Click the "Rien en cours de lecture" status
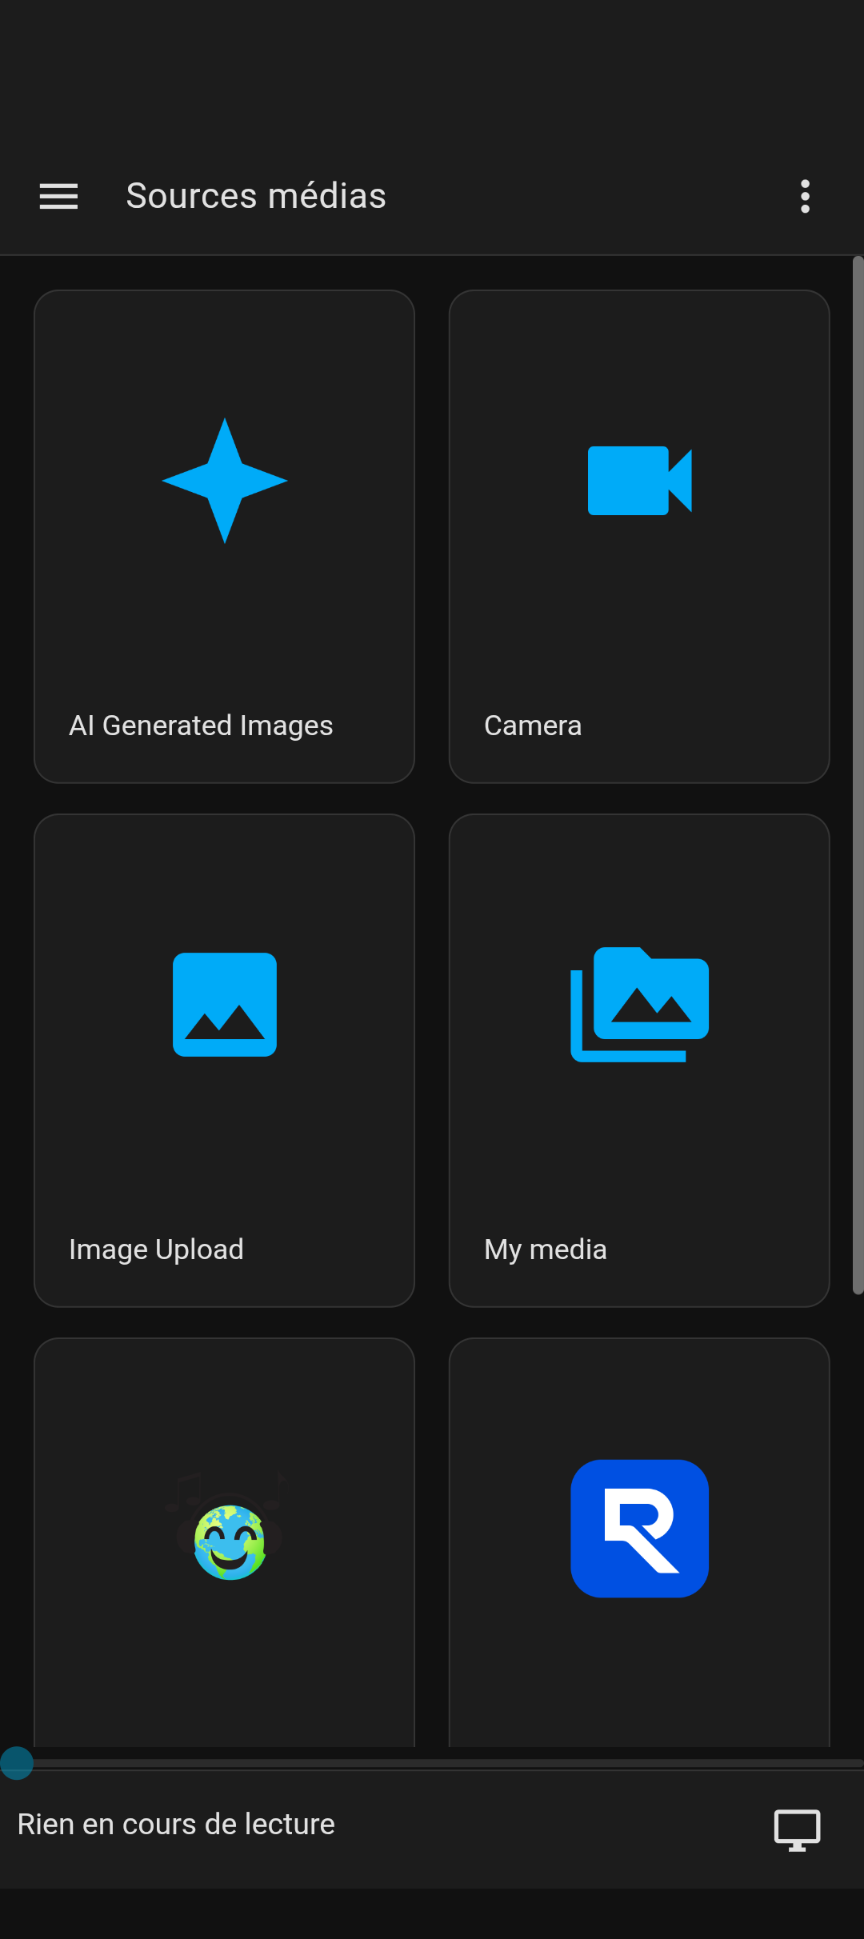Viewport: 864px width, 1939px height. pyautogui.click(x=176, y=1825)
